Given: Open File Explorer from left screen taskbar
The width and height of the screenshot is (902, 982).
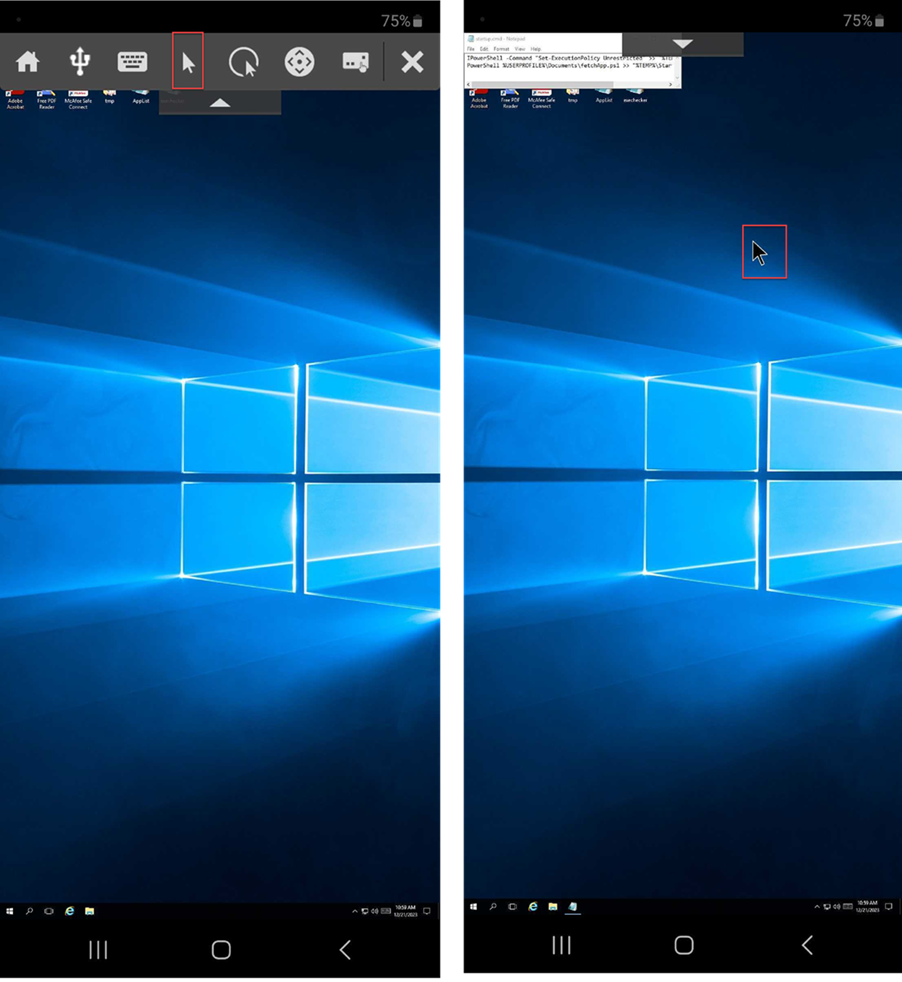Looking at the screenshot, I should click(89, 911).
